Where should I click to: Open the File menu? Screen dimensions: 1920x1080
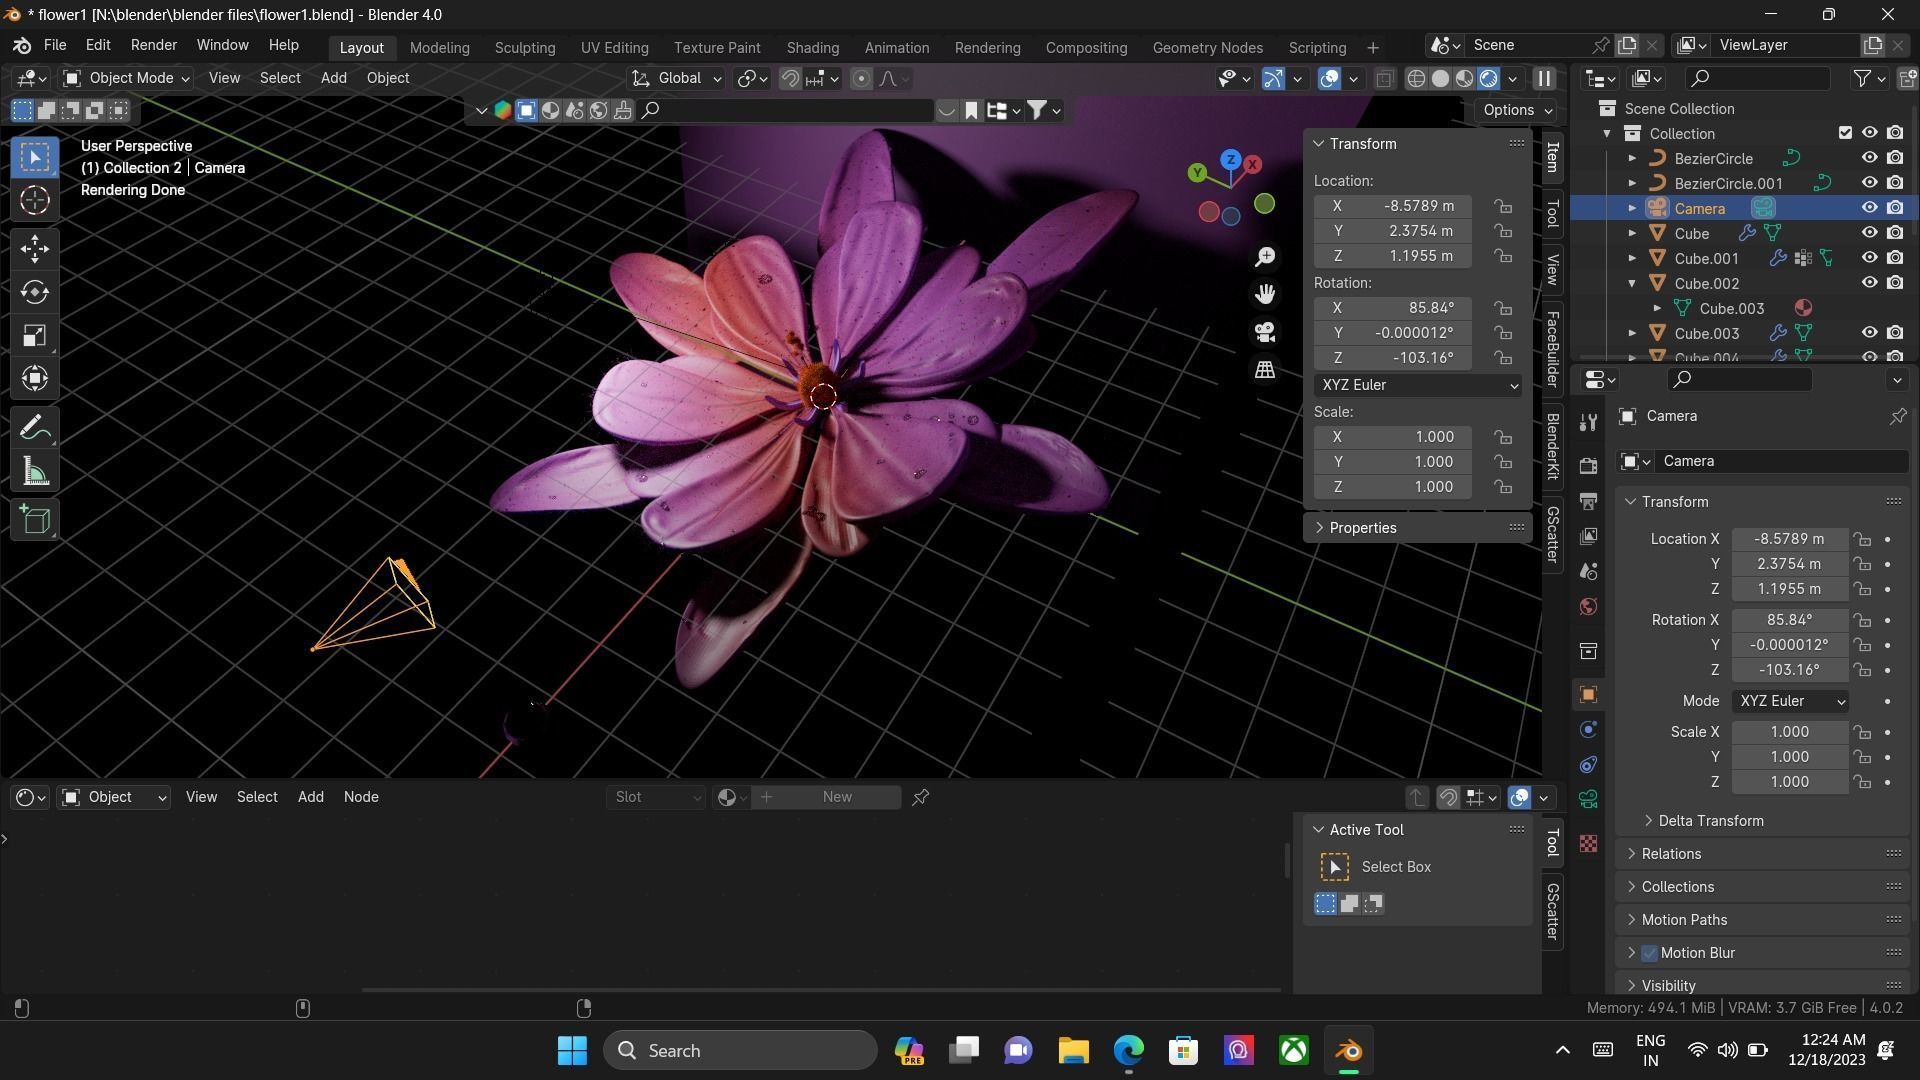pyautogui.click(x=55, y=46)
